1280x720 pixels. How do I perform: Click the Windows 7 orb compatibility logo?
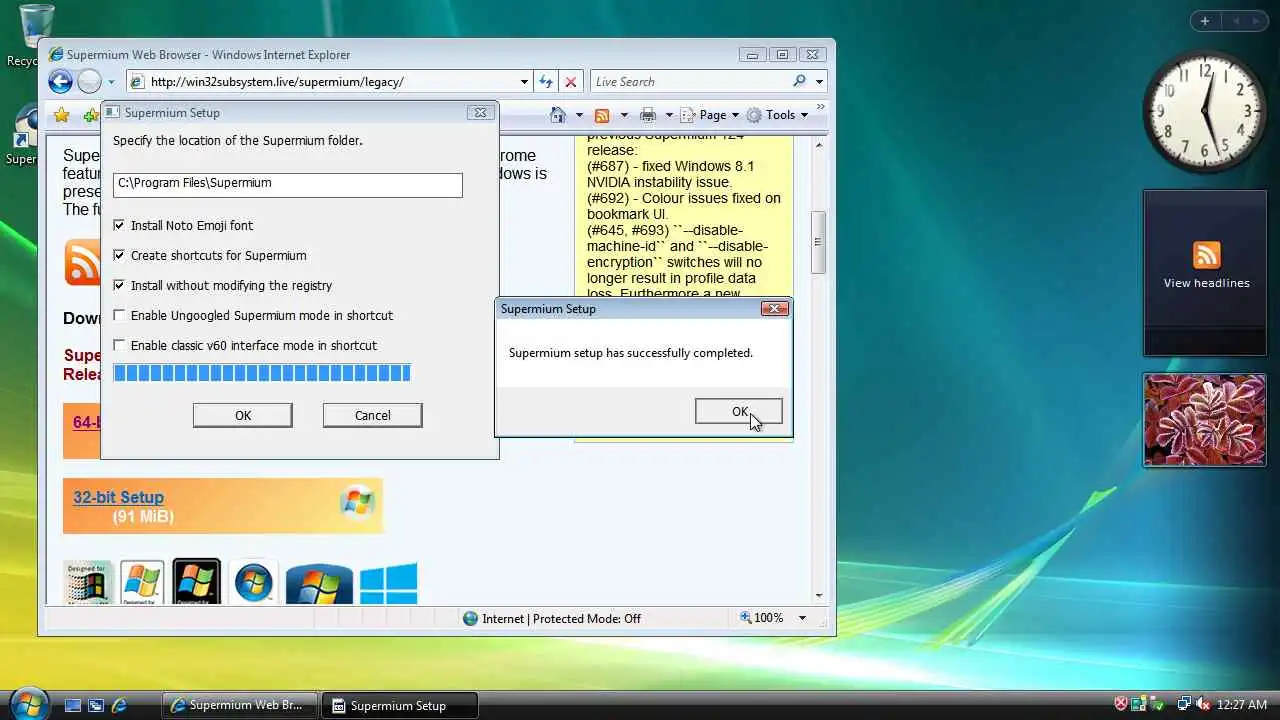click(x=254, y=582)
